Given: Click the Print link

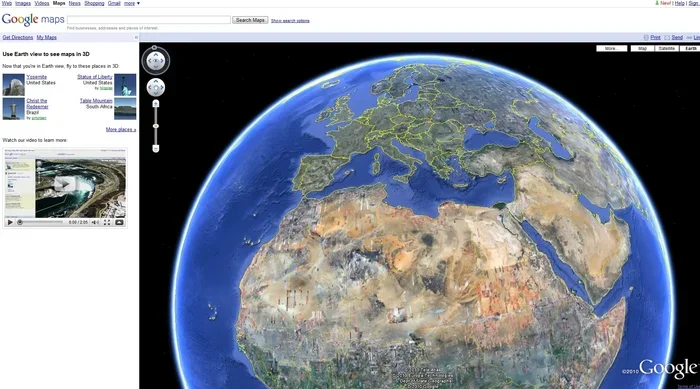Looking at the screenshot, I should point(655,38).
